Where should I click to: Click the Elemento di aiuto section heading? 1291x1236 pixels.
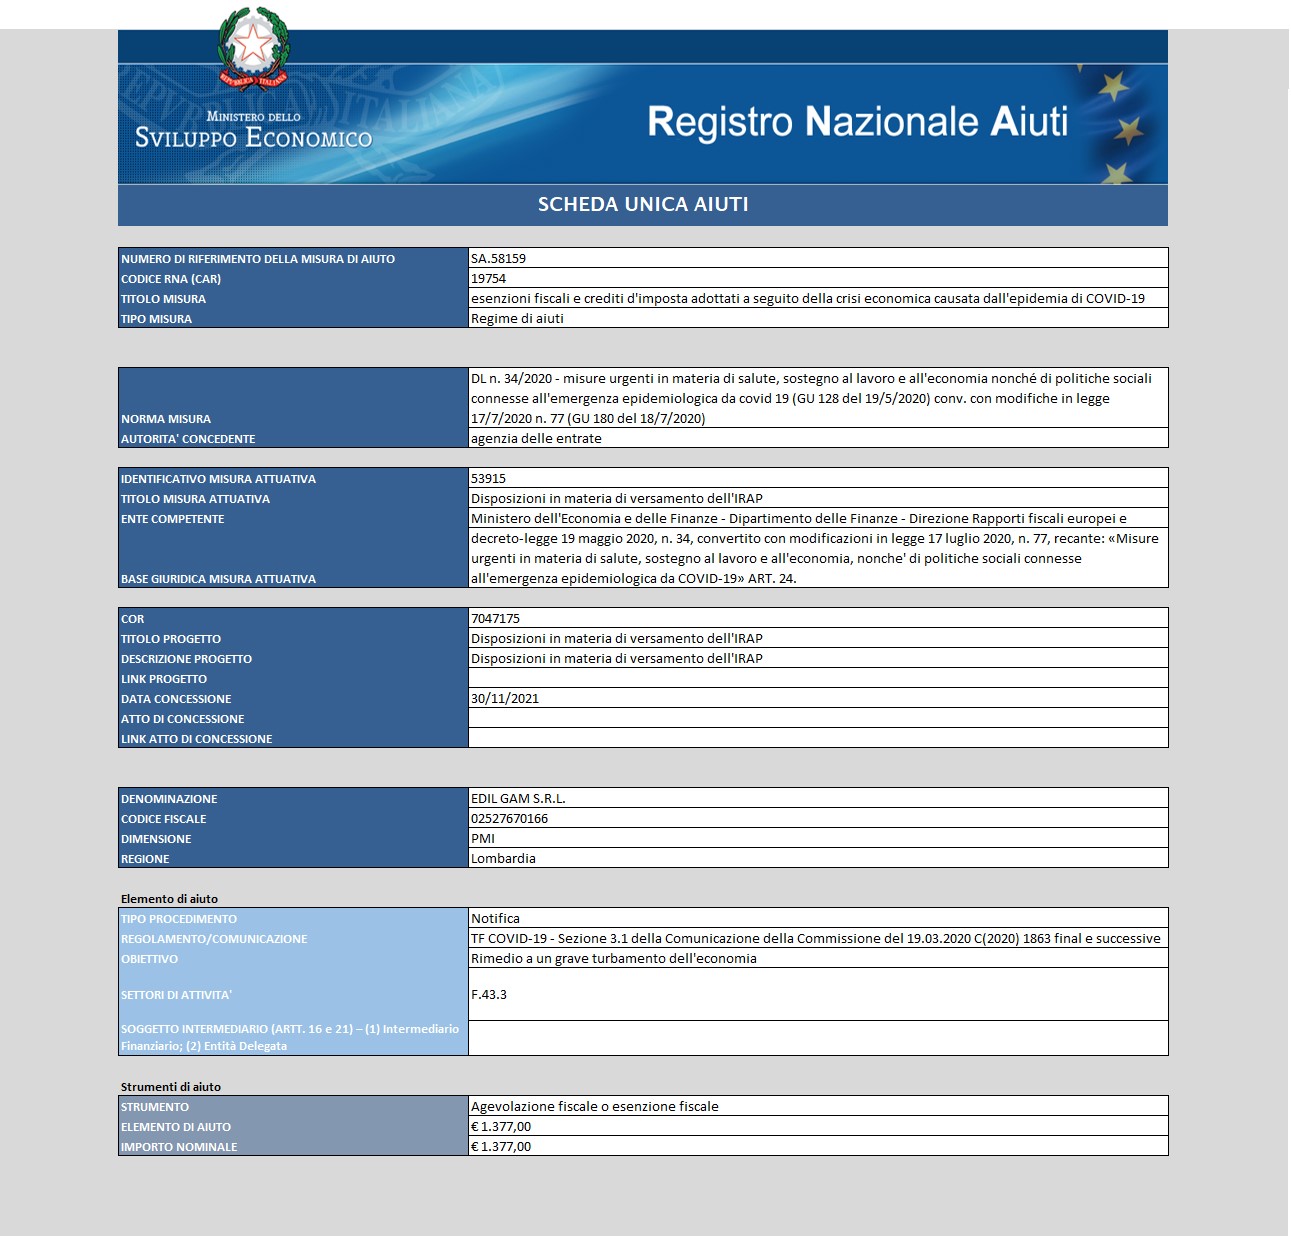click(x=169, y=899)
